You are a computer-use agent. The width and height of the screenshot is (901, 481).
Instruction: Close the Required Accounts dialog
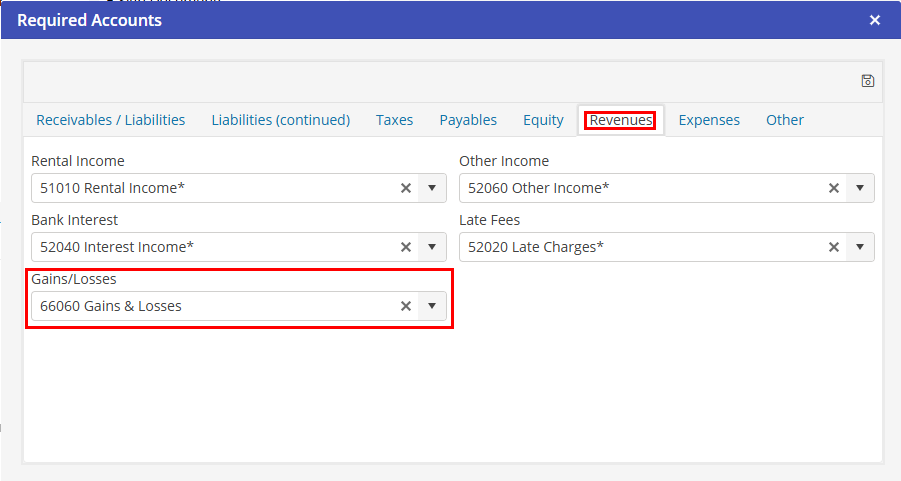[875, 20]
